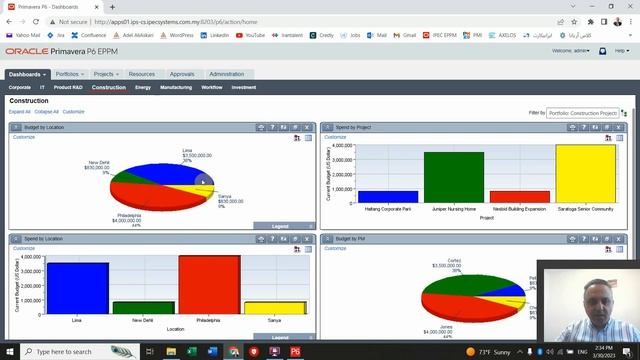Switch to the IT dashboard
The height and width of the screenshot is (360, 640).
42,87
